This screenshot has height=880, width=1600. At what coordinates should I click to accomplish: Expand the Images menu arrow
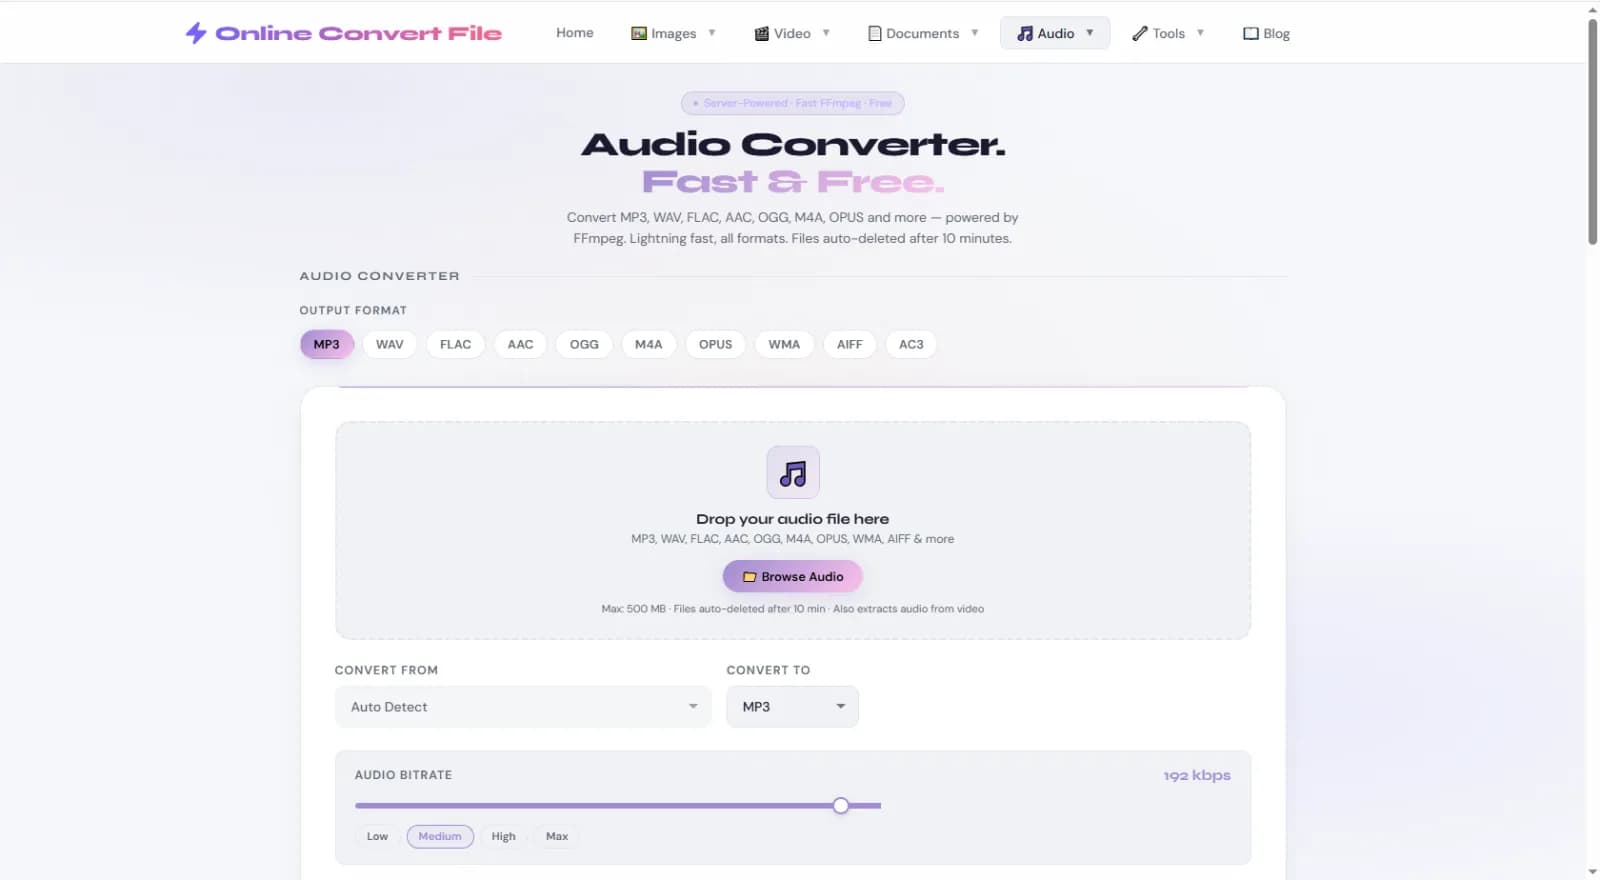tap(712, 33)
